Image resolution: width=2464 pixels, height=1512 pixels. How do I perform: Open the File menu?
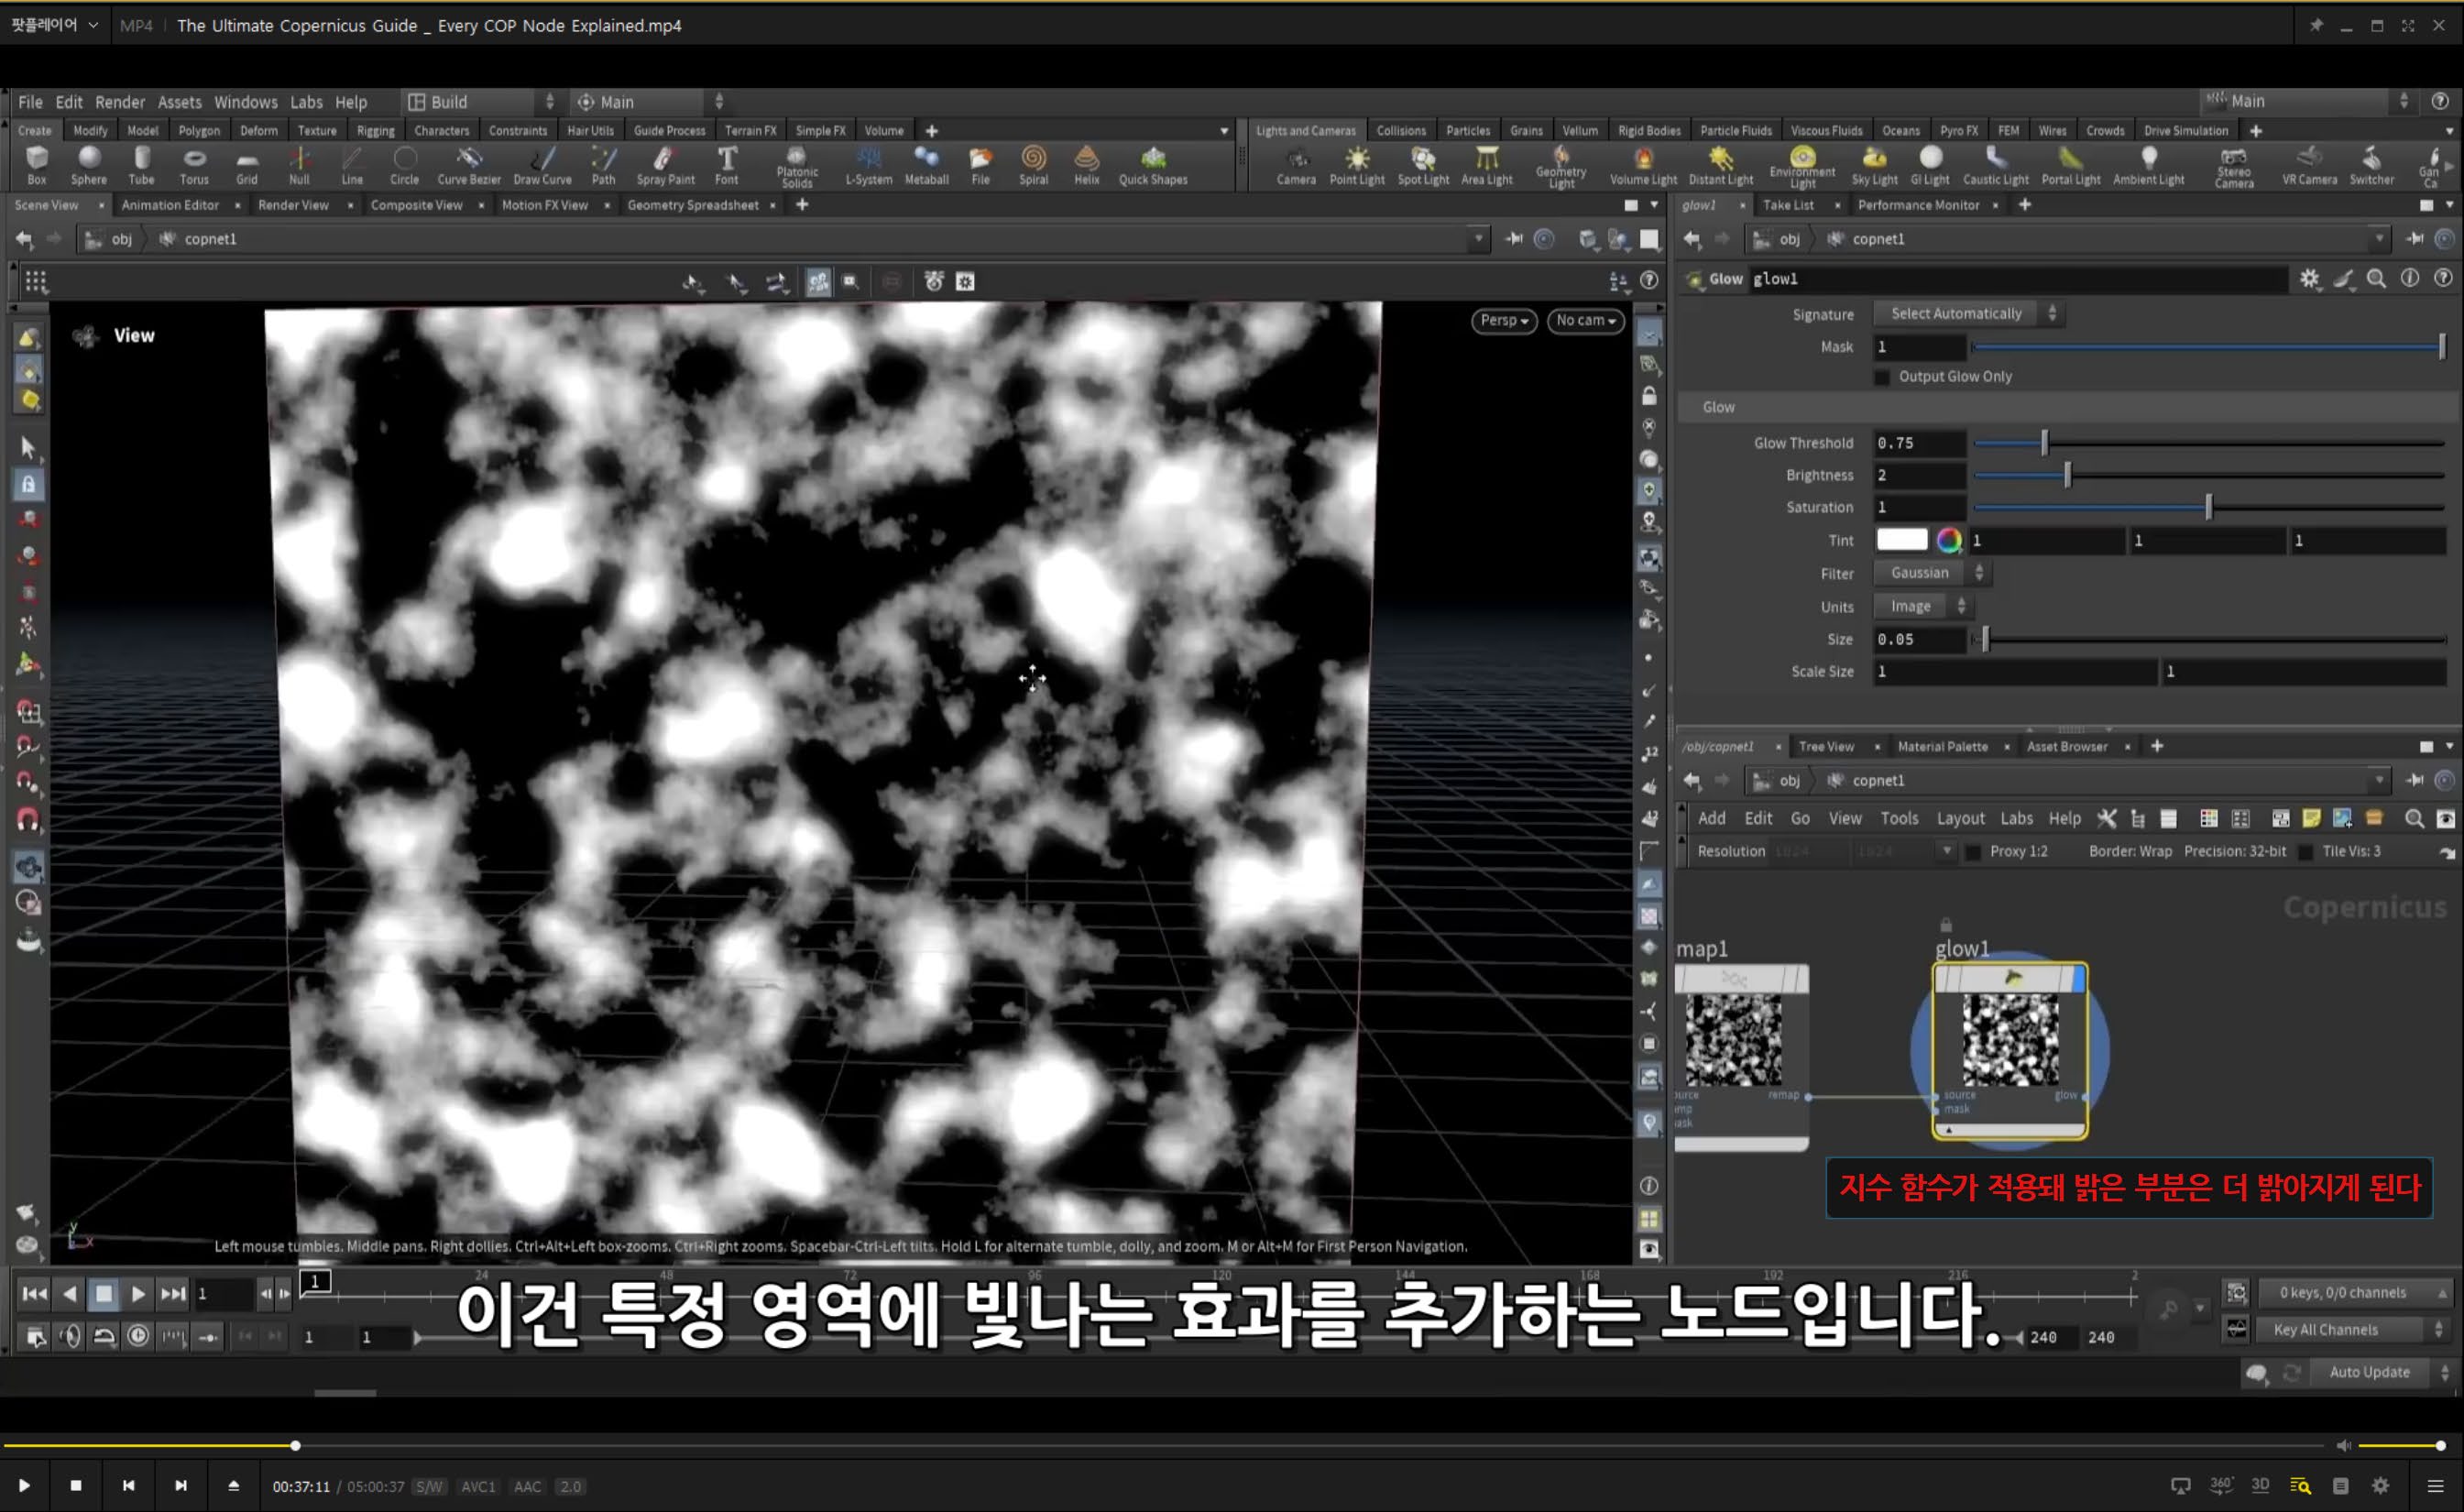[30, 102]
